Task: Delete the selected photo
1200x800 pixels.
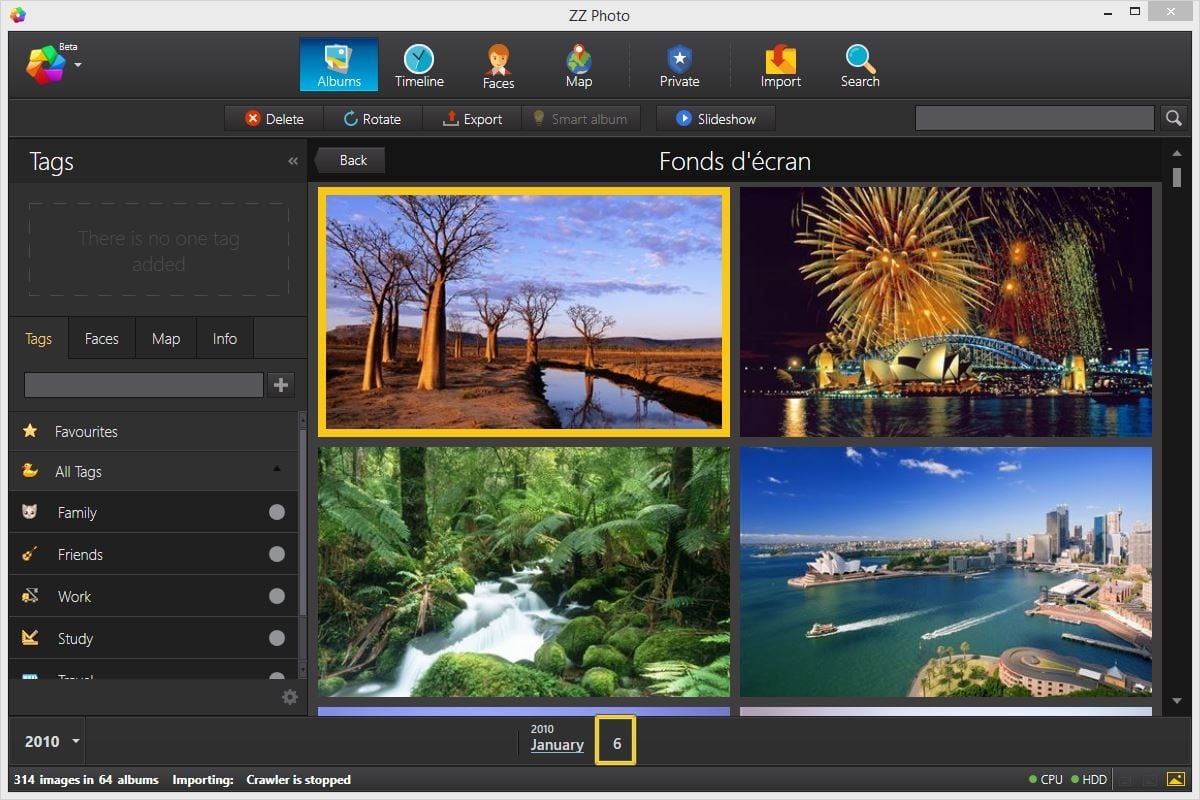Action: click(x=275, y=119)
